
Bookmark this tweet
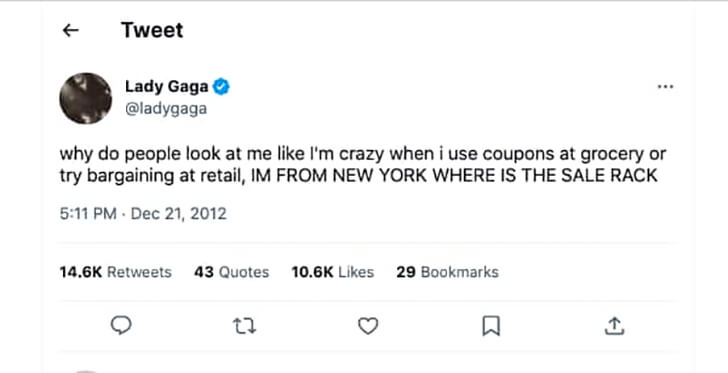(491, 326)
